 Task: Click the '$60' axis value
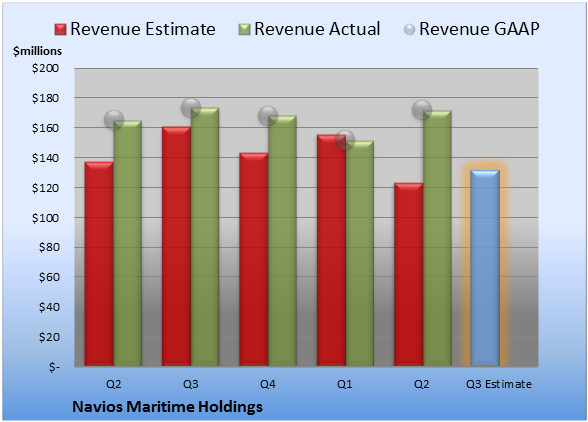point(49,277)
